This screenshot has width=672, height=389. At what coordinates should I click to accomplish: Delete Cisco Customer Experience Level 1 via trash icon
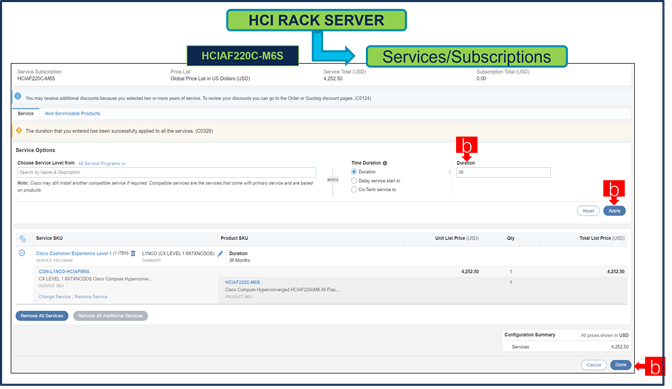(134, 255)
